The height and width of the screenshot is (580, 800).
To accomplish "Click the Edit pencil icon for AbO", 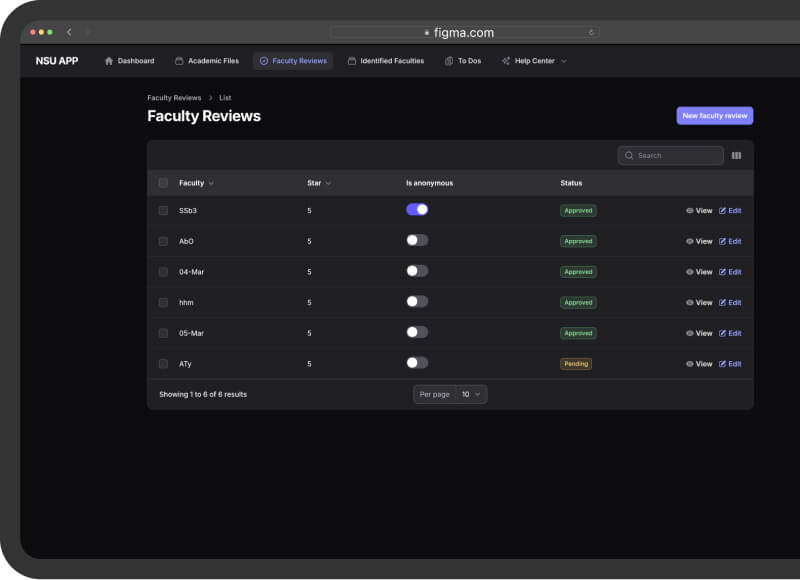I will [722, 241].
